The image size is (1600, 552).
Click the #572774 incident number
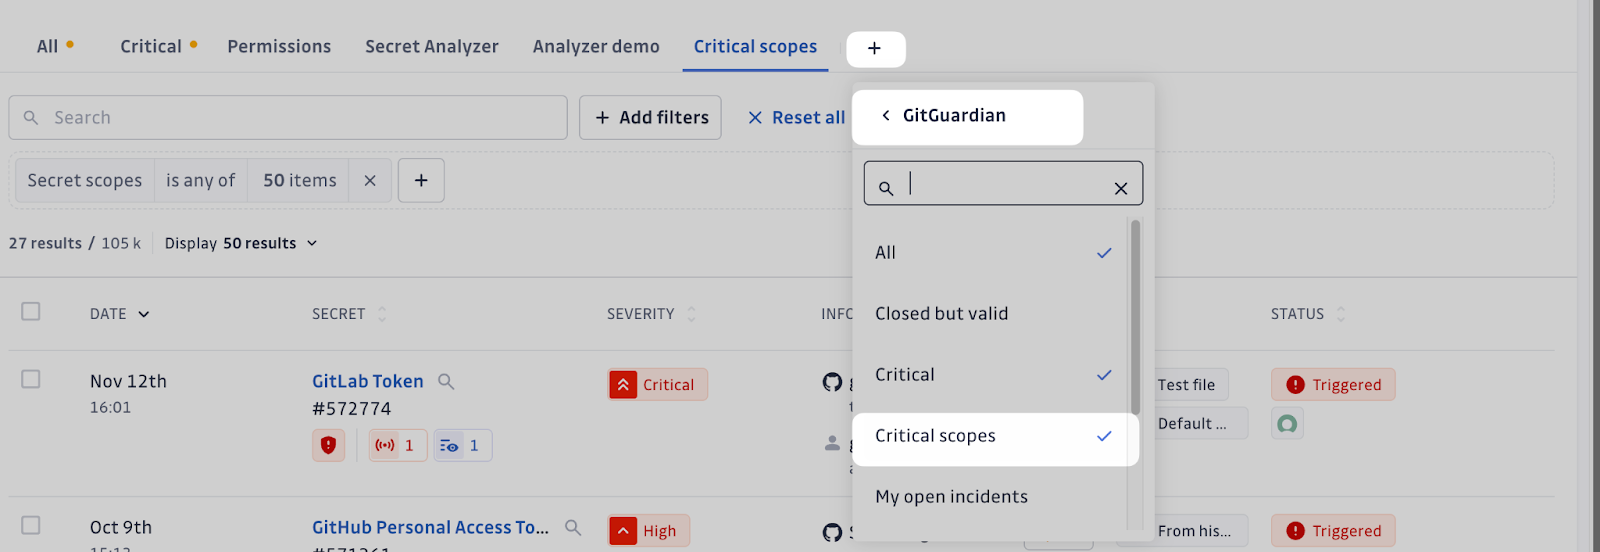pos(352,408)
